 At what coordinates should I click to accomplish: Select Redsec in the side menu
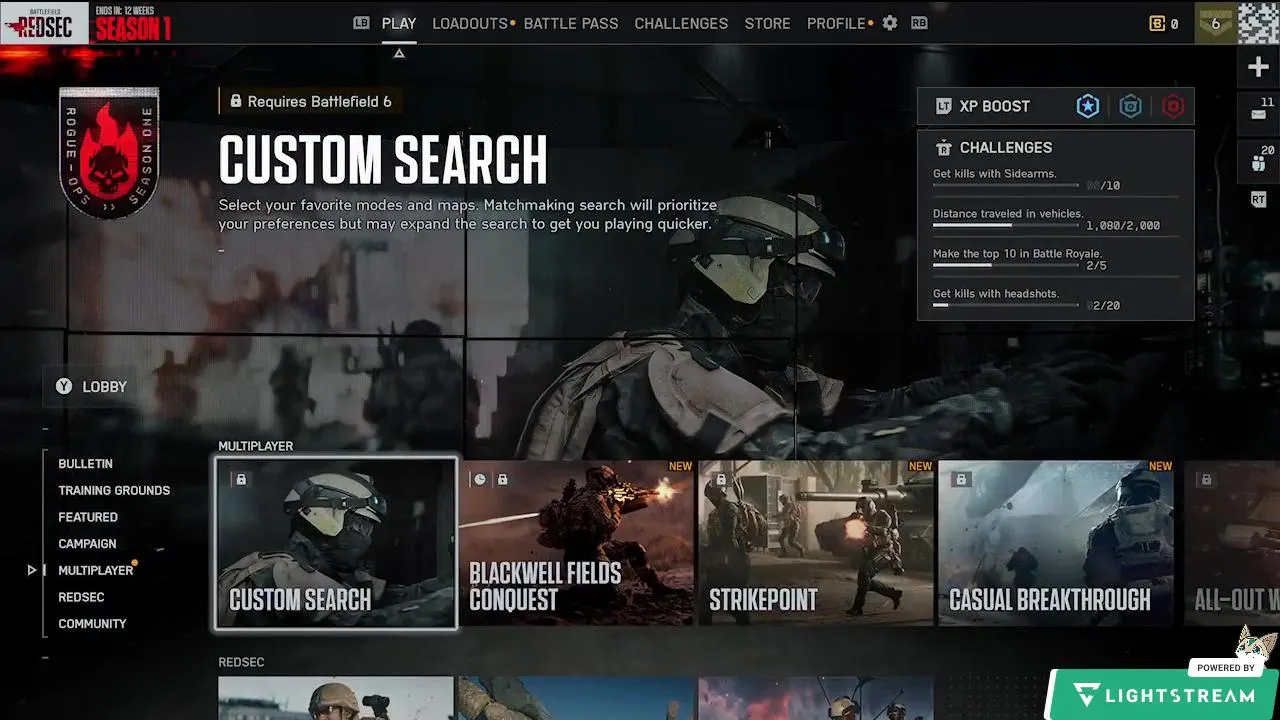(x=81, y=597)
